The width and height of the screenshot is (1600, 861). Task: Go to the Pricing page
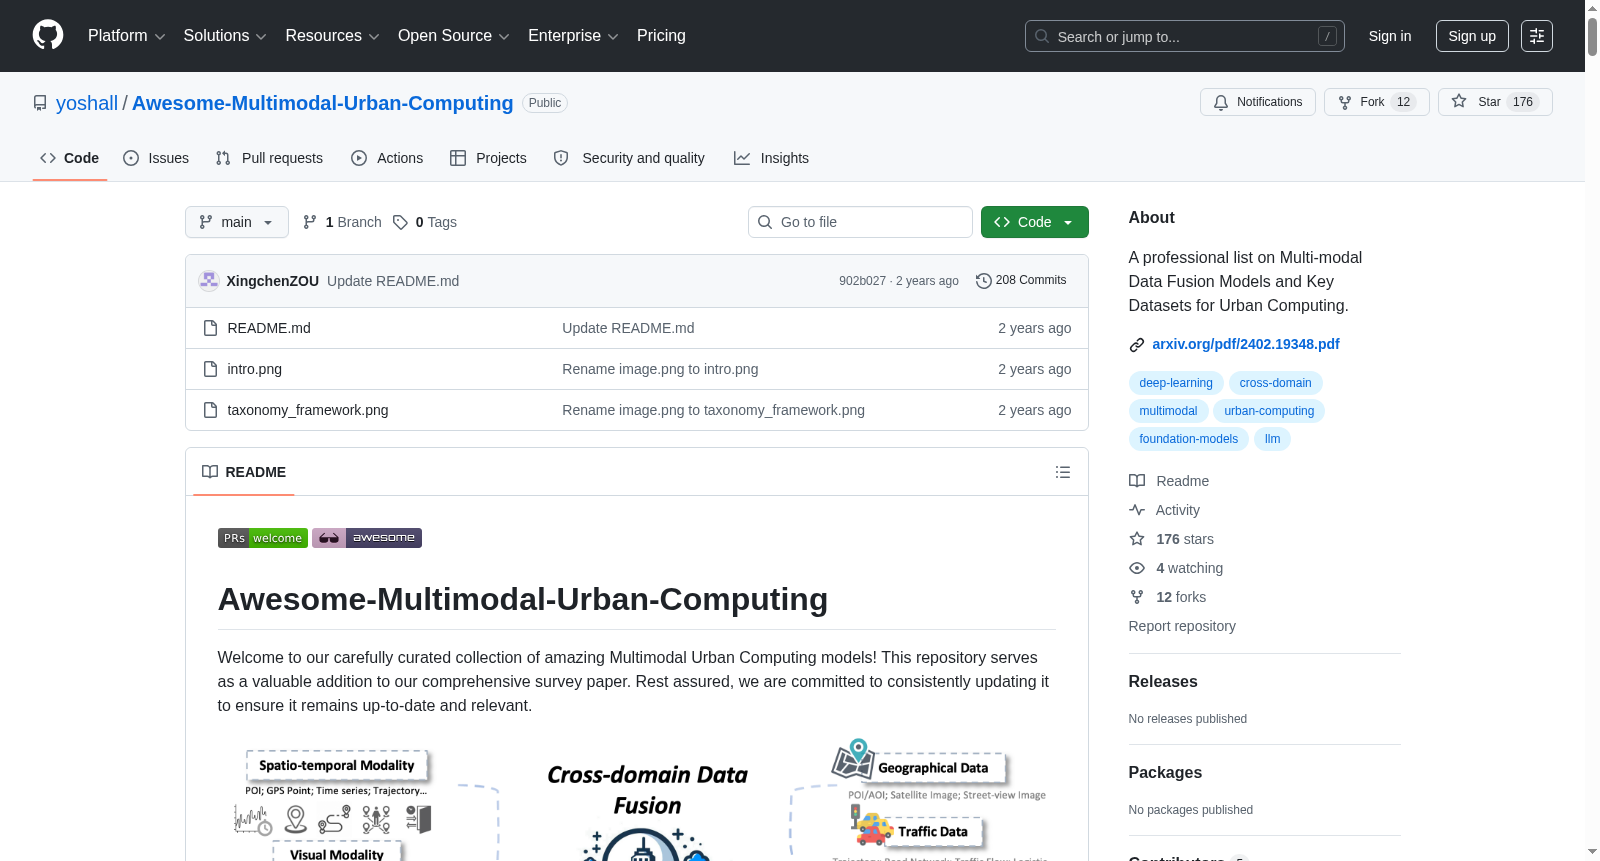coord(661,36)
